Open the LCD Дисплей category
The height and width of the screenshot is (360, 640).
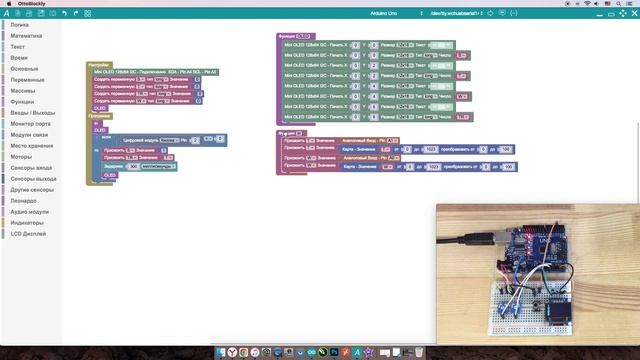(x=28, y=234)
